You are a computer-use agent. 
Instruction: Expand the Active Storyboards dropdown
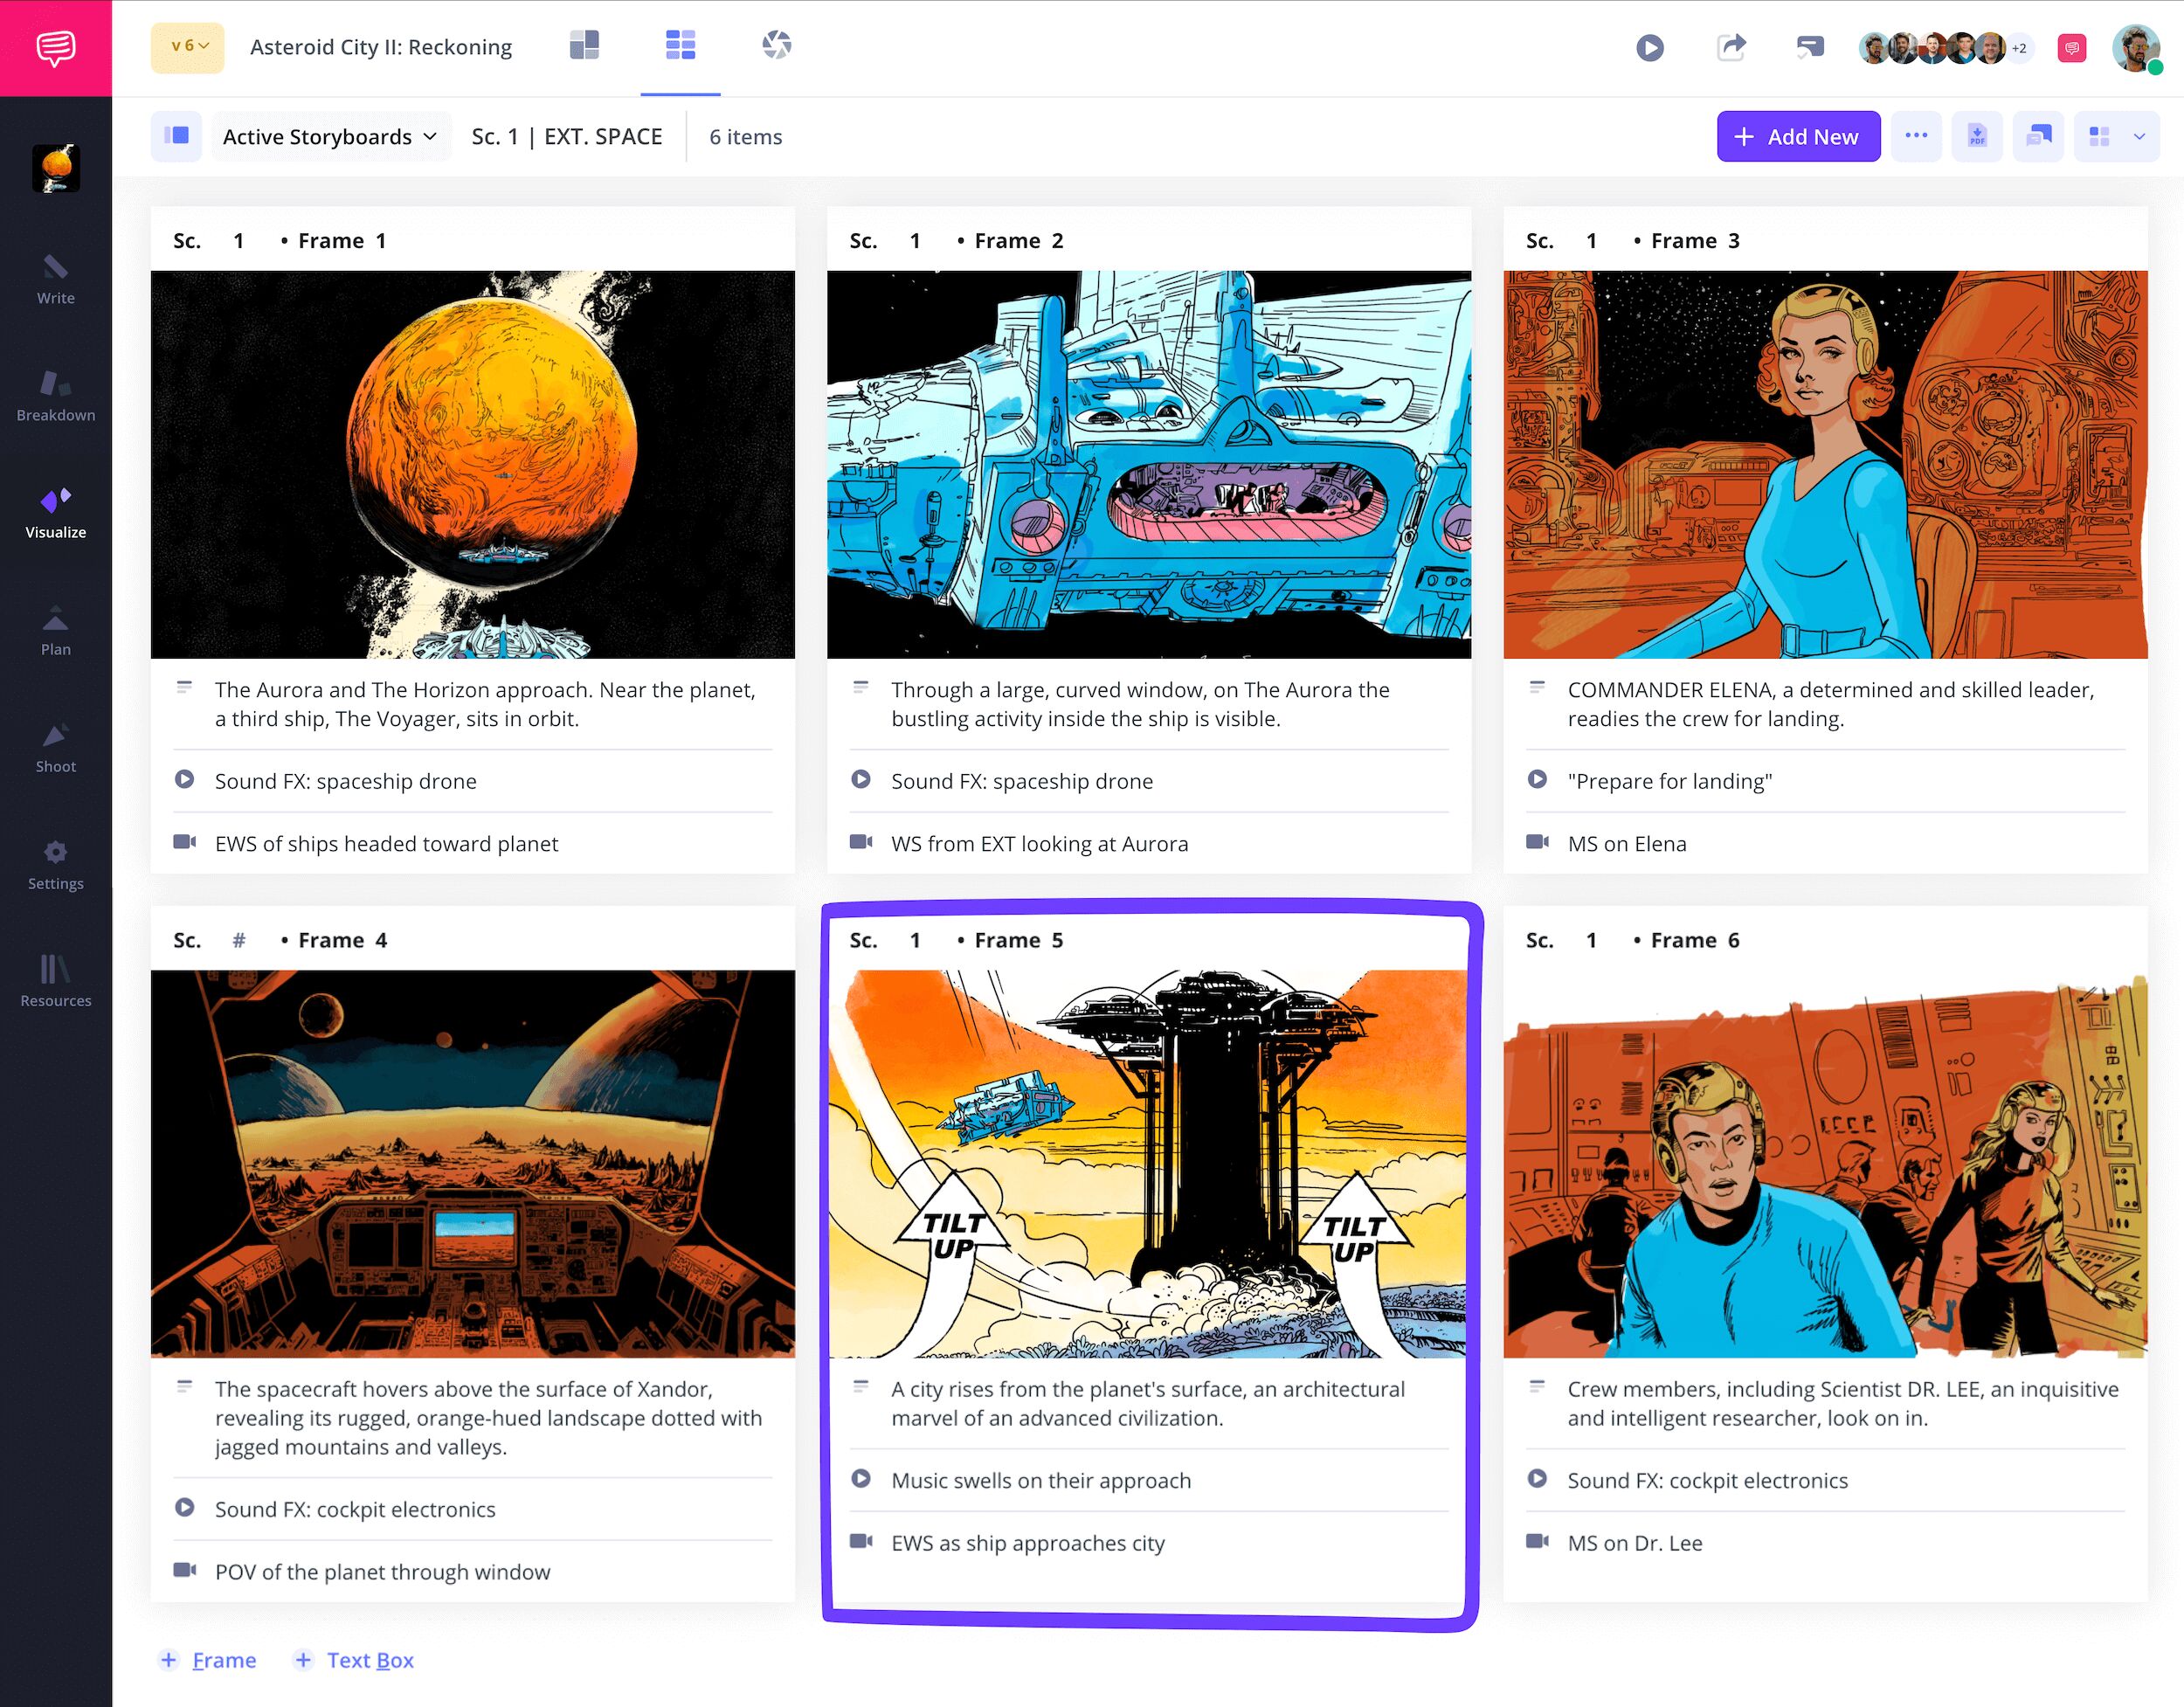click(330, 137)
